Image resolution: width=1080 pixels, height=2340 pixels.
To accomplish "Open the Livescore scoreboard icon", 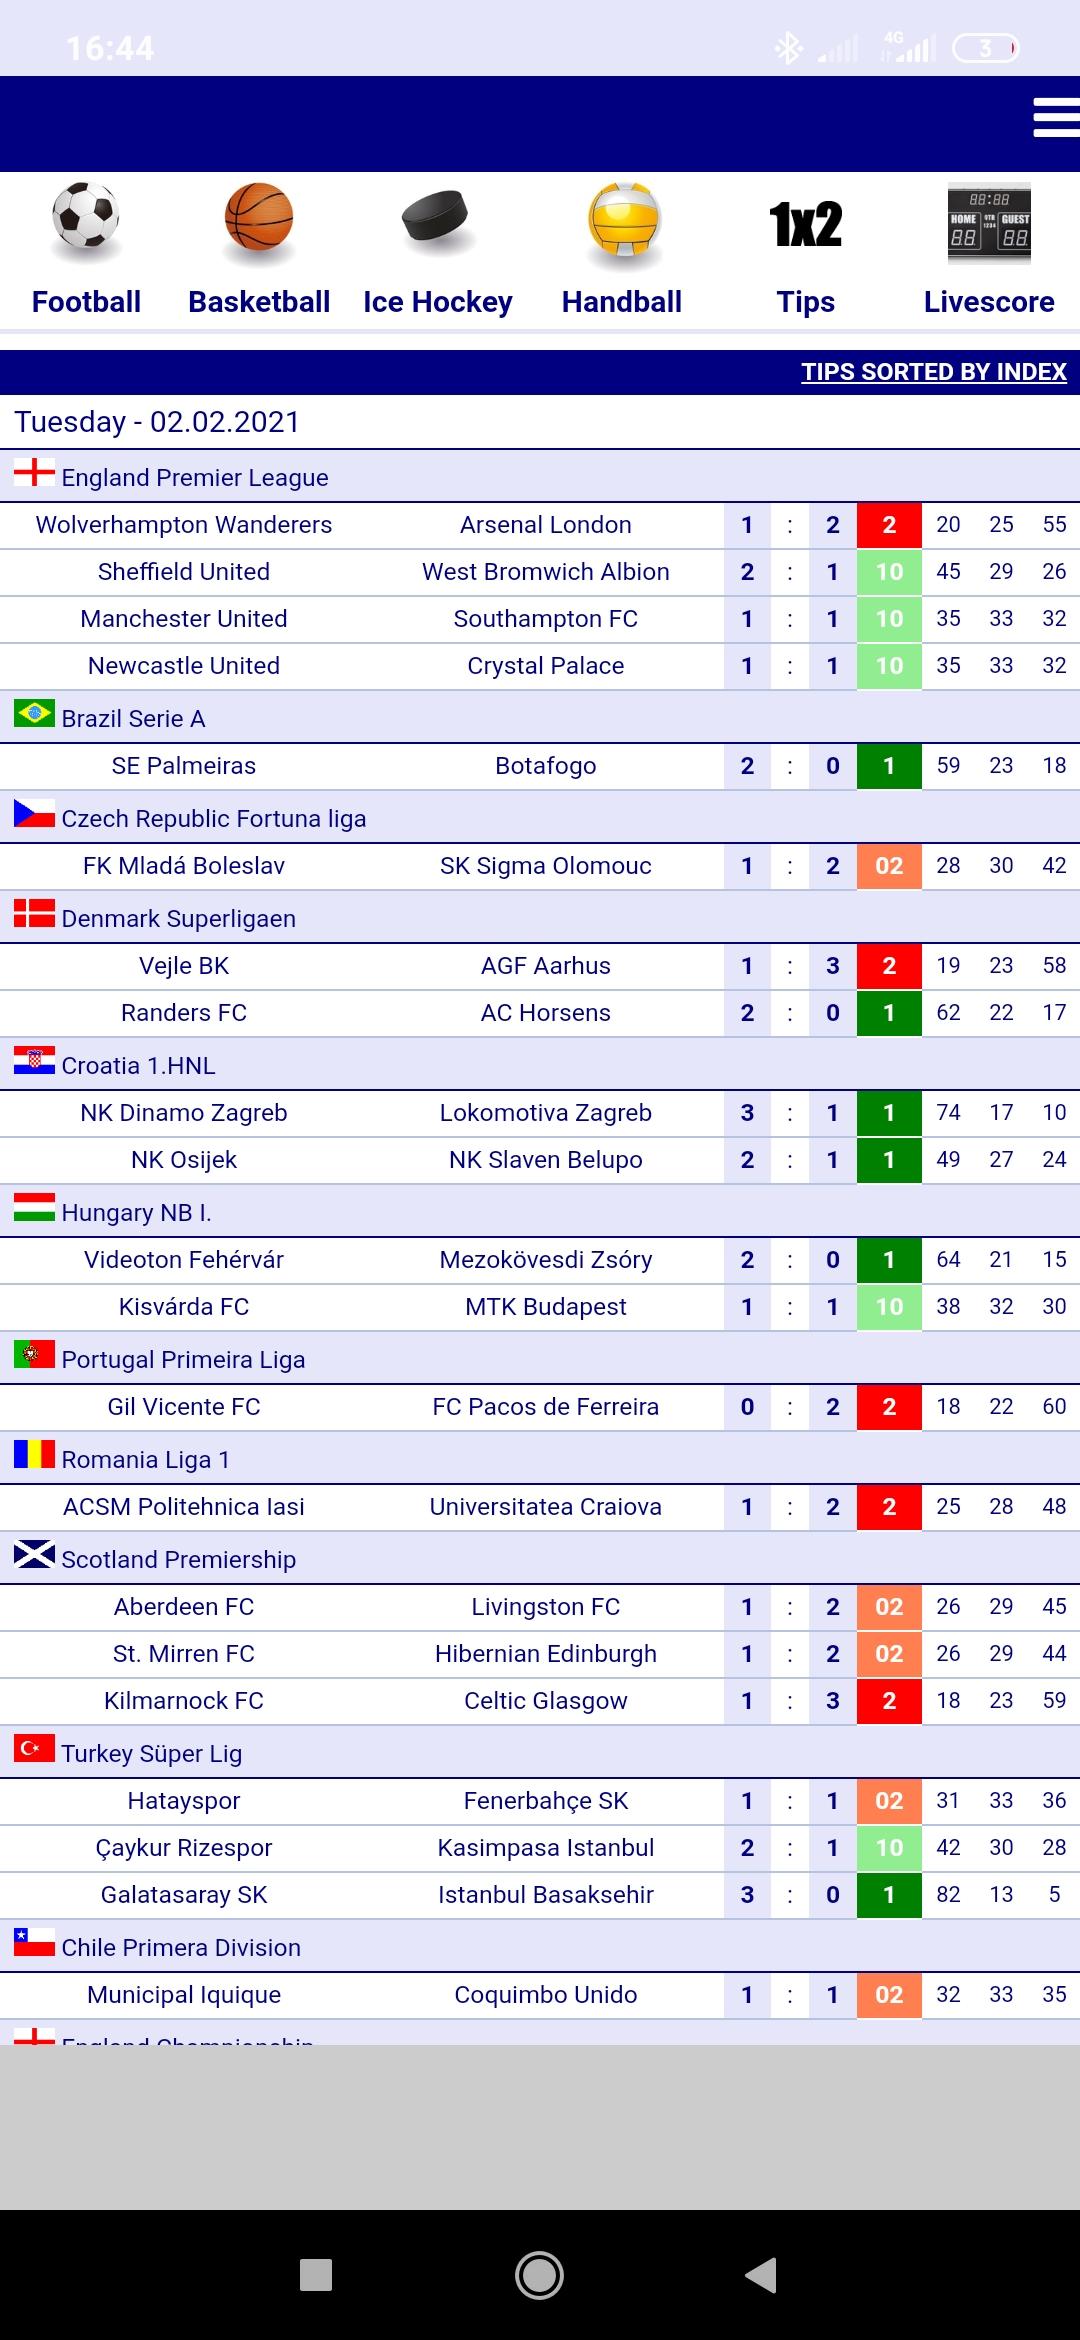I will pyautogui.click(x=988, y=224).
